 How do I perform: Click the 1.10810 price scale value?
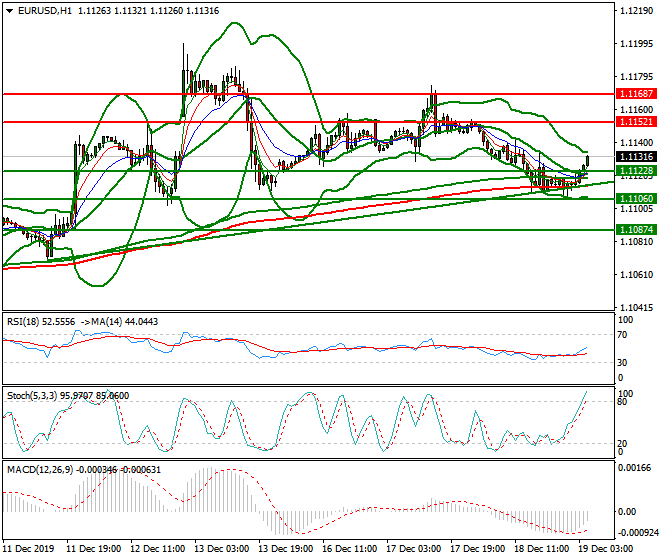[x=637, y=242]
